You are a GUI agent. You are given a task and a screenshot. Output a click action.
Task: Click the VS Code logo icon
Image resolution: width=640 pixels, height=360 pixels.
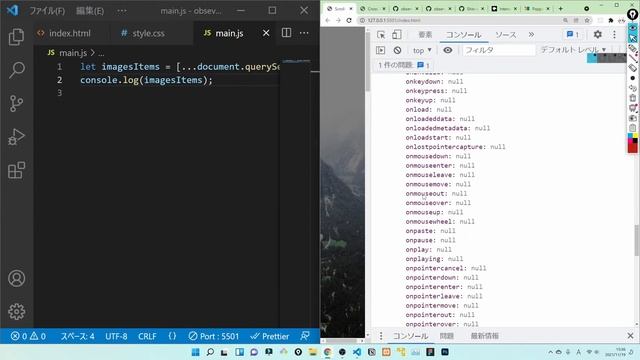tap(13, 10)
